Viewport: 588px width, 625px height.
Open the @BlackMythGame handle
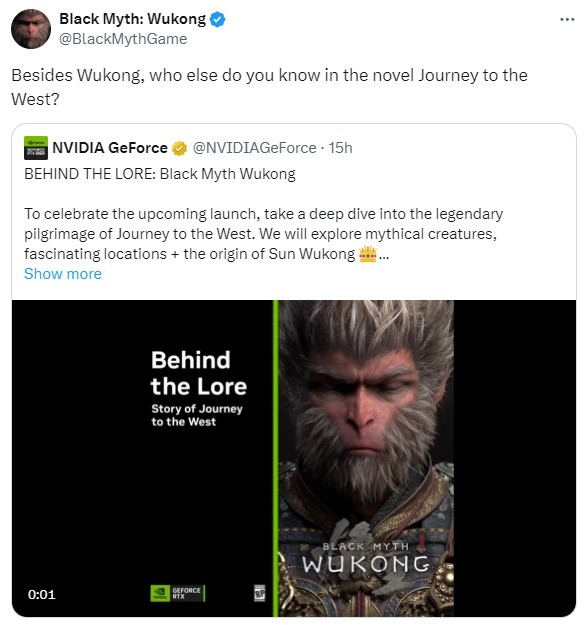[123, 39]
